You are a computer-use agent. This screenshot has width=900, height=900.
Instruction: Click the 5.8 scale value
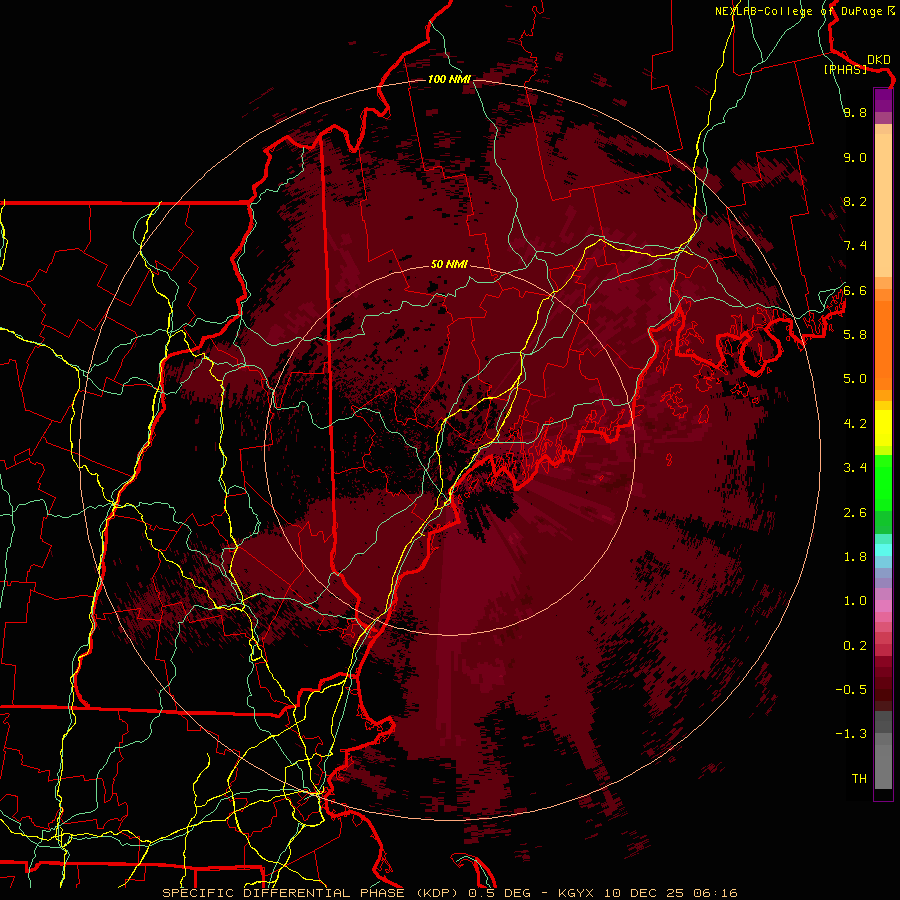(x=855, y=335)
